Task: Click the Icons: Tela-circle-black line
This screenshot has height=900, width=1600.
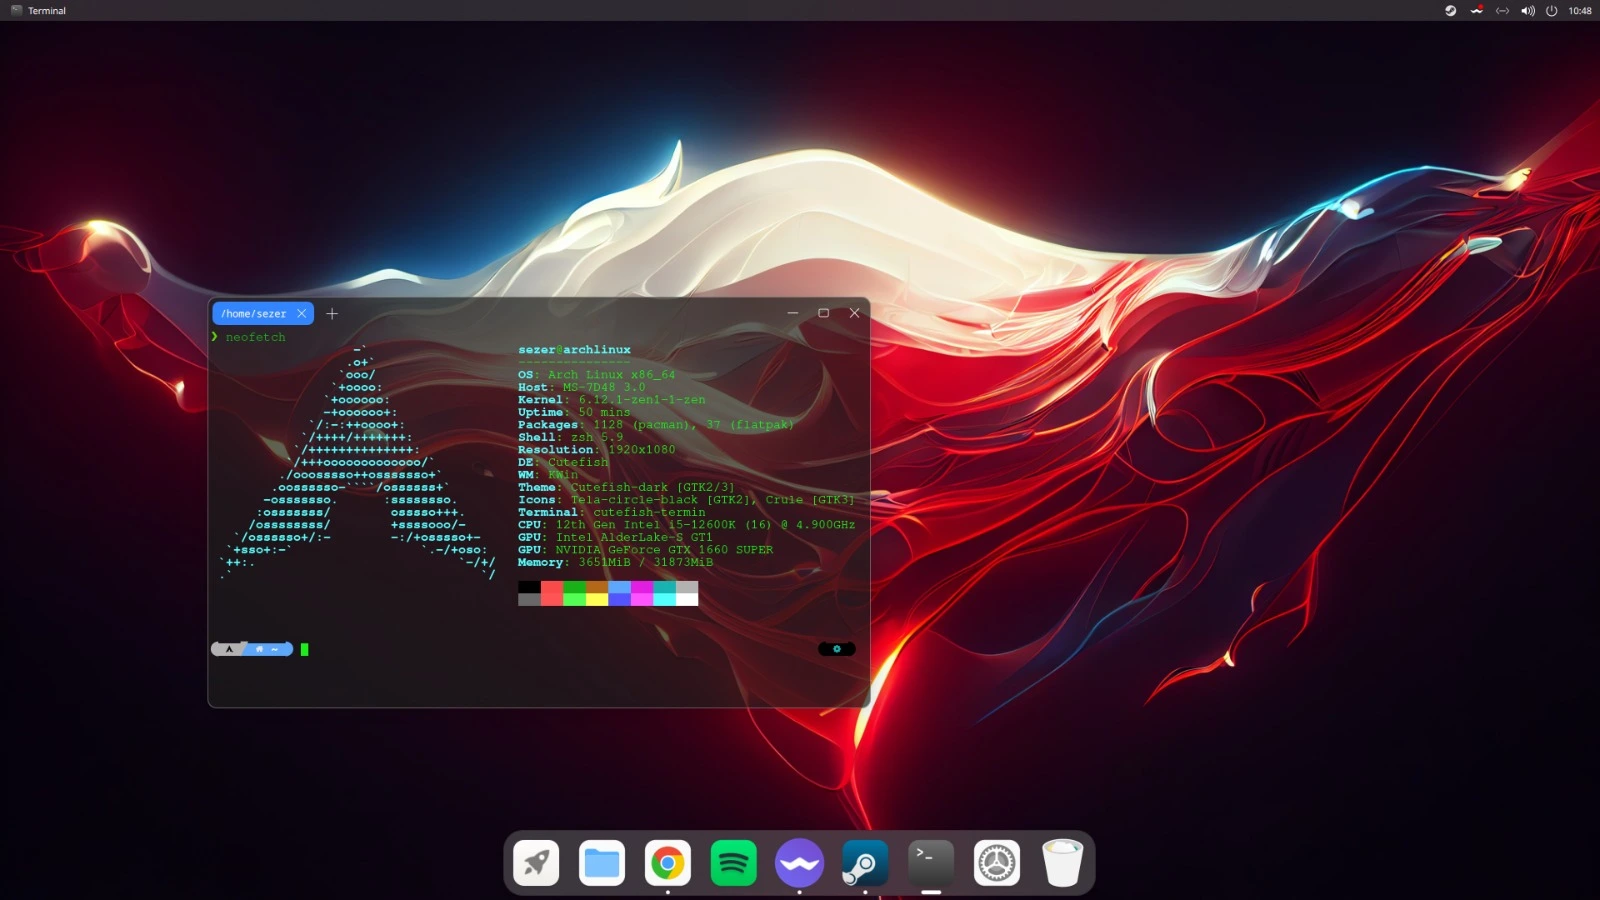Action: click(687, 500)
